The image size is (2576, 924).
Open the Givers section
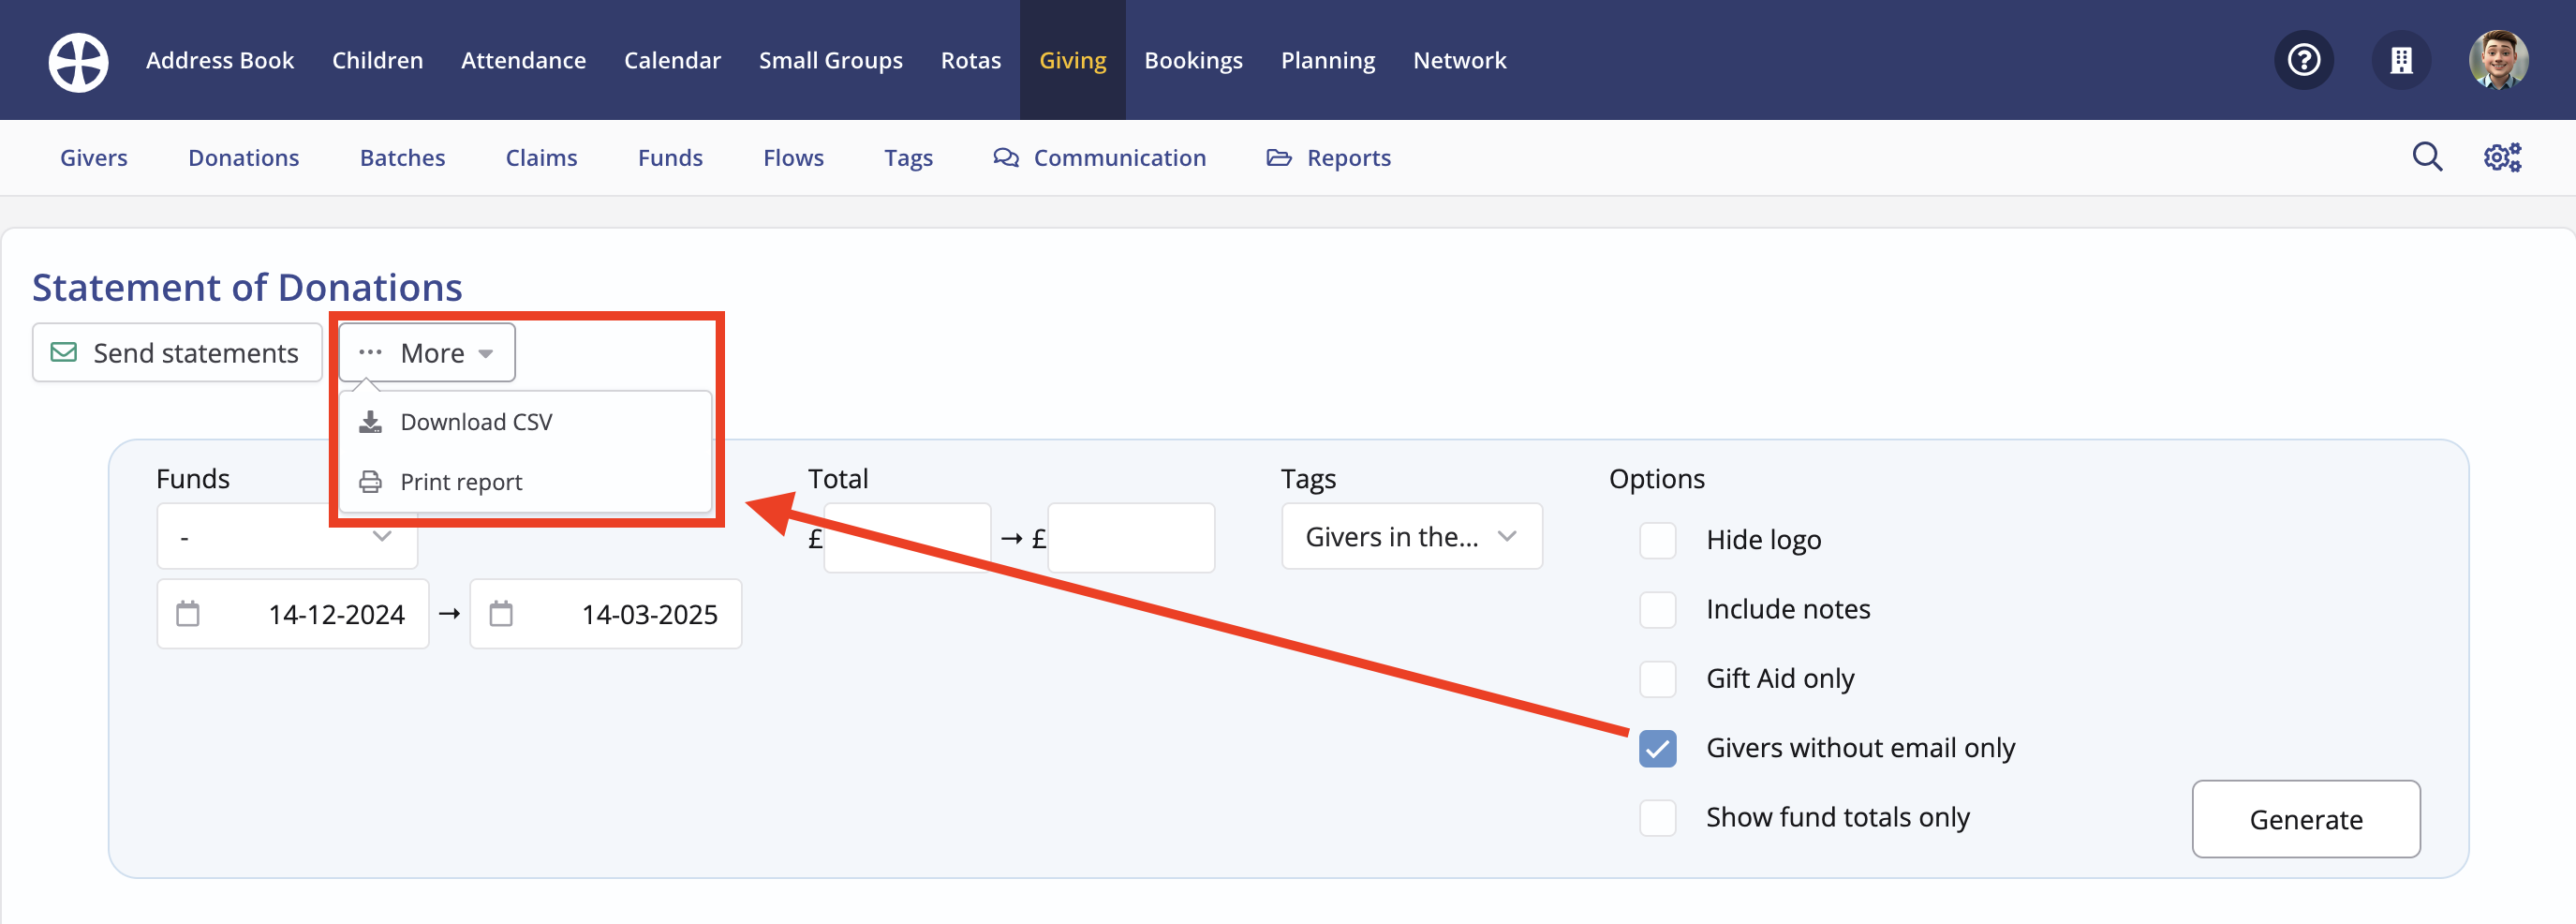pos(94,158)
